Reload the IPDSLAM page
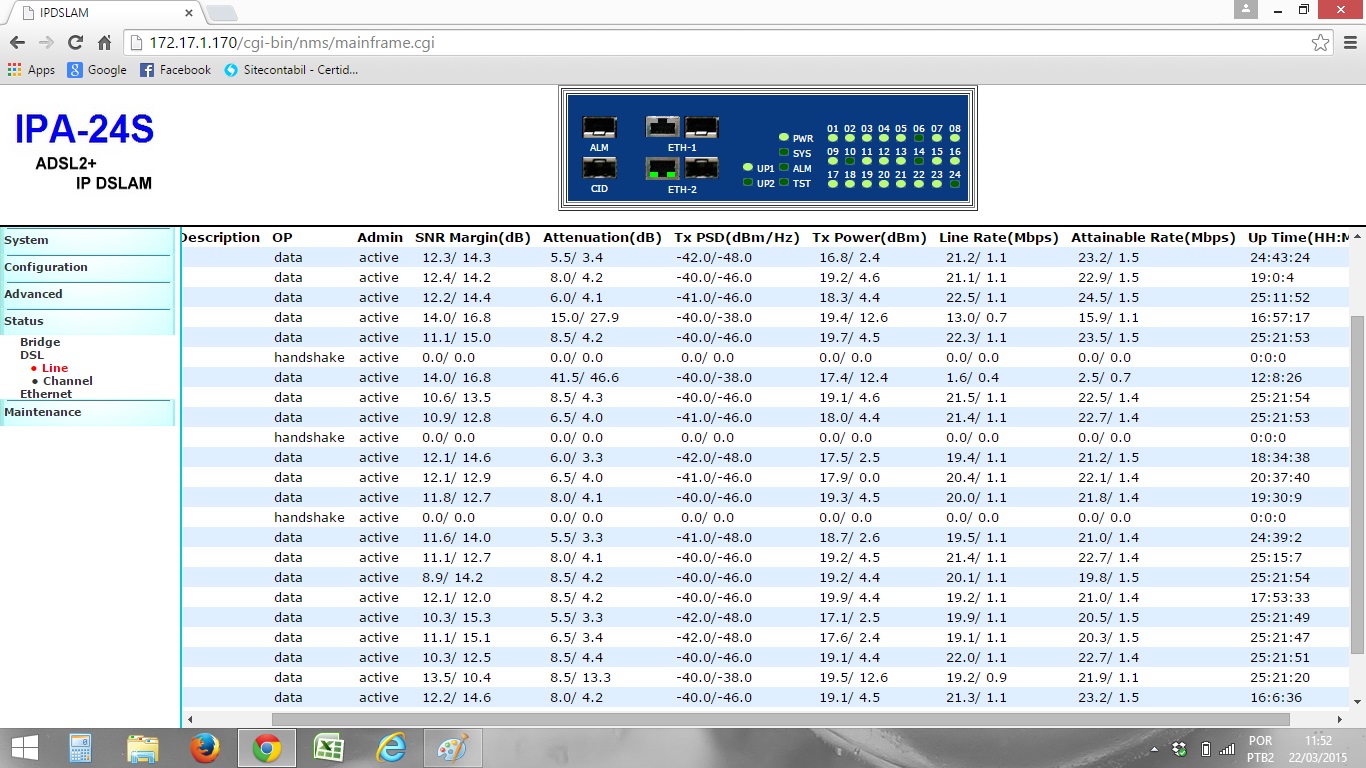Screen dimensions: 1366x768 coord(75,43)
